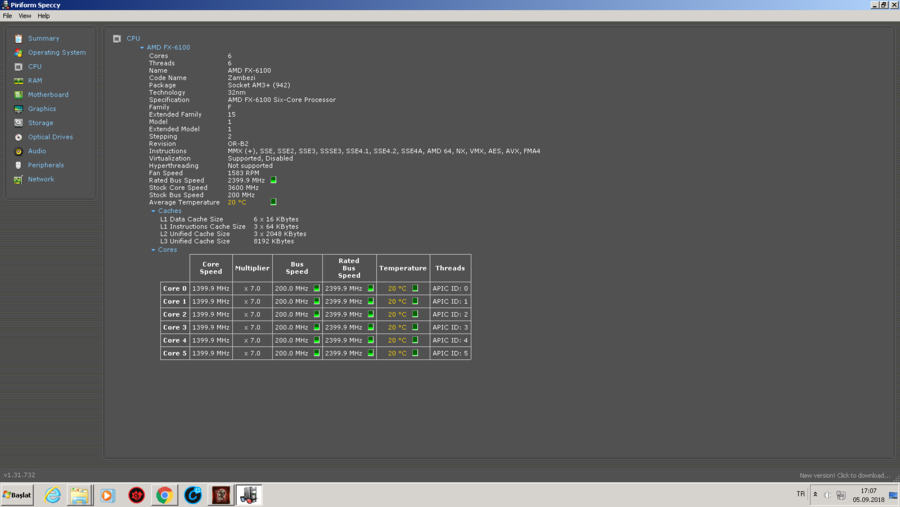Go to the Network section

(x=41, y=179)
